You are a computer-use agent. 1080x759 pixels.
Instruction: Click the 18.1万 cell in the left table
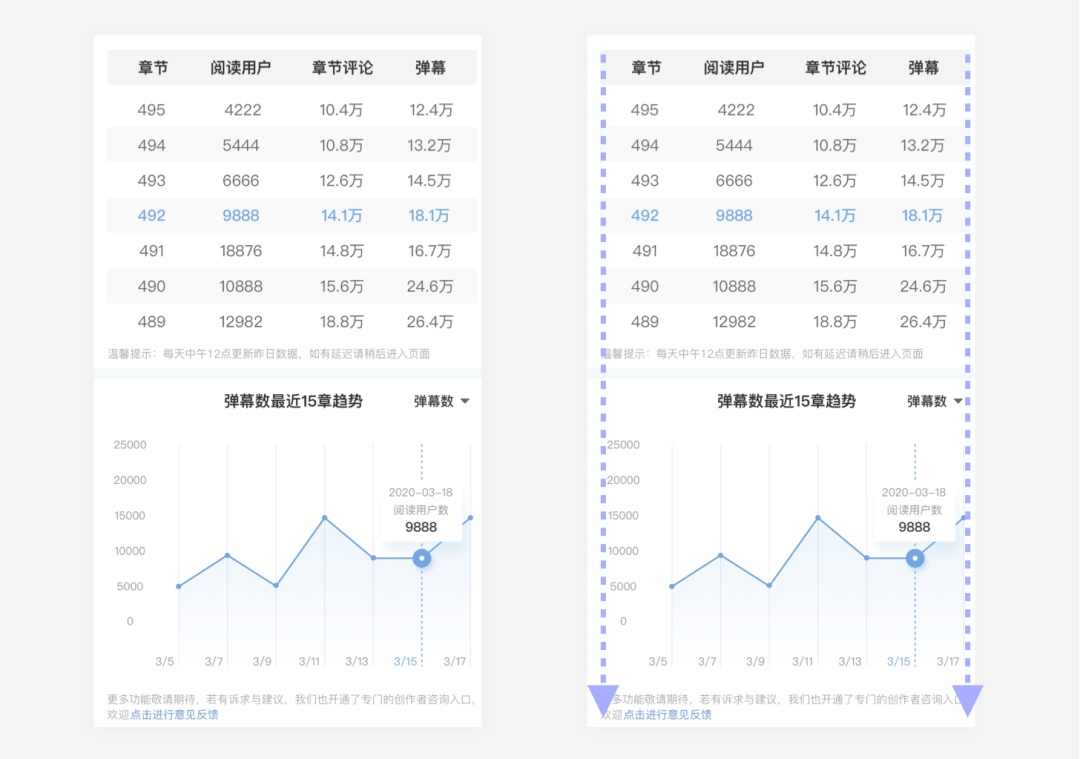[429, 216]
